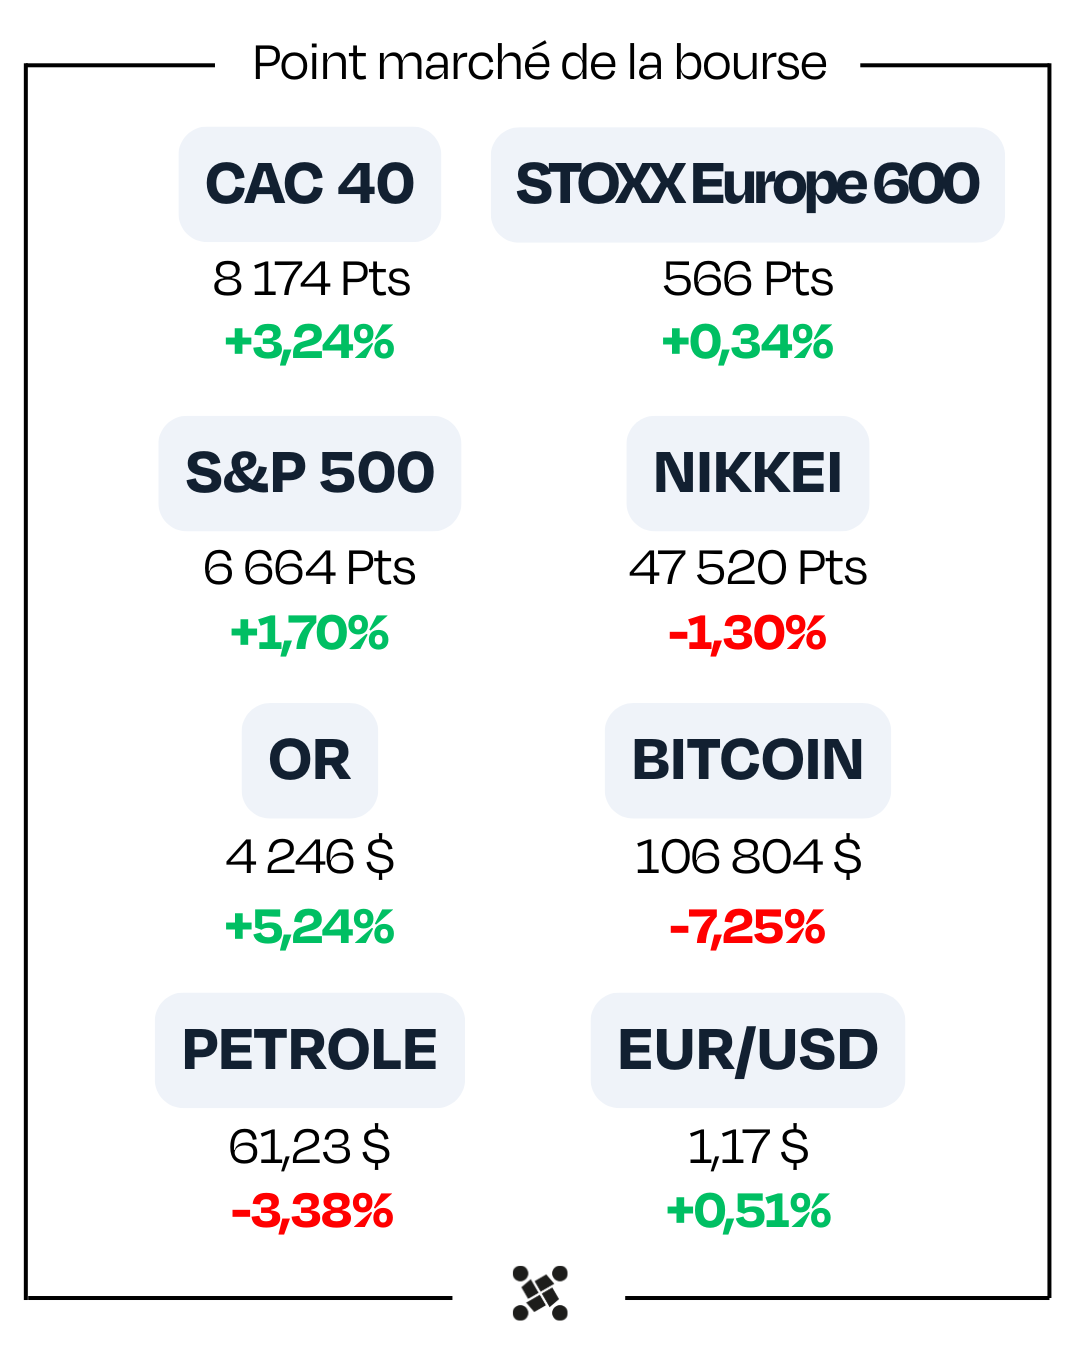Open the NIKKEI label badge

[747, 473]
